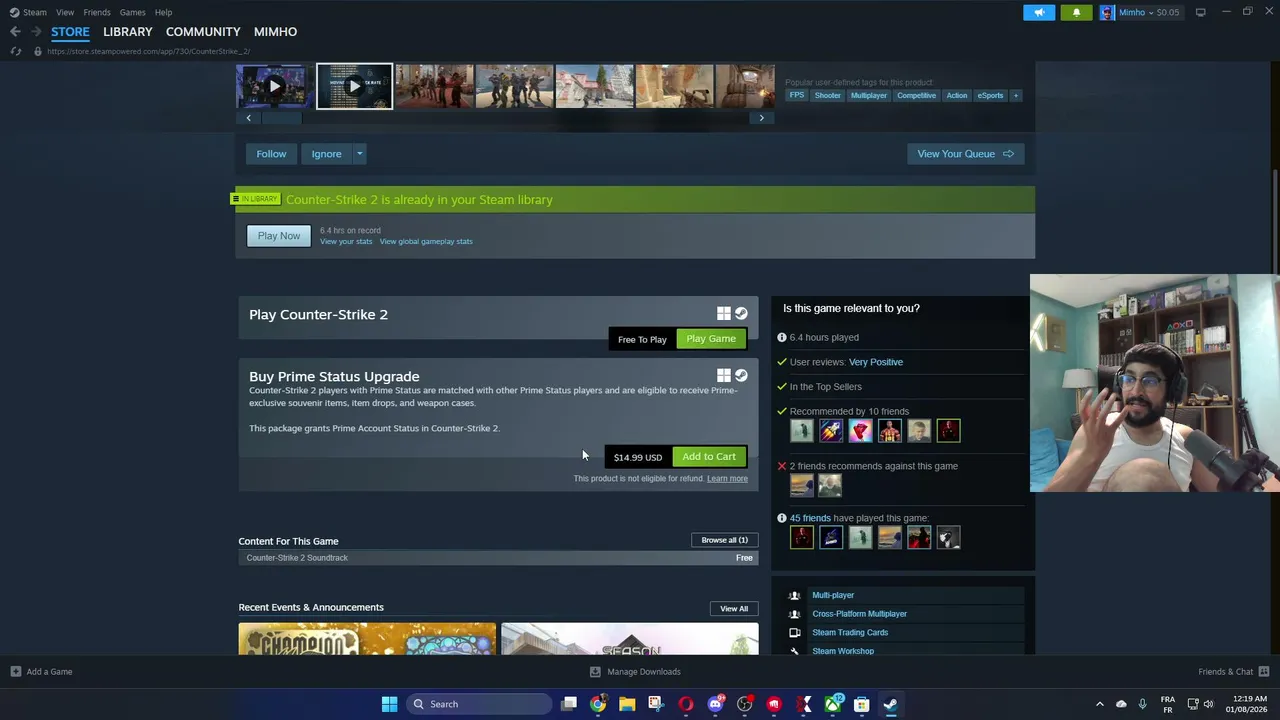Open the notifications bell

[x=1076, y=12]
